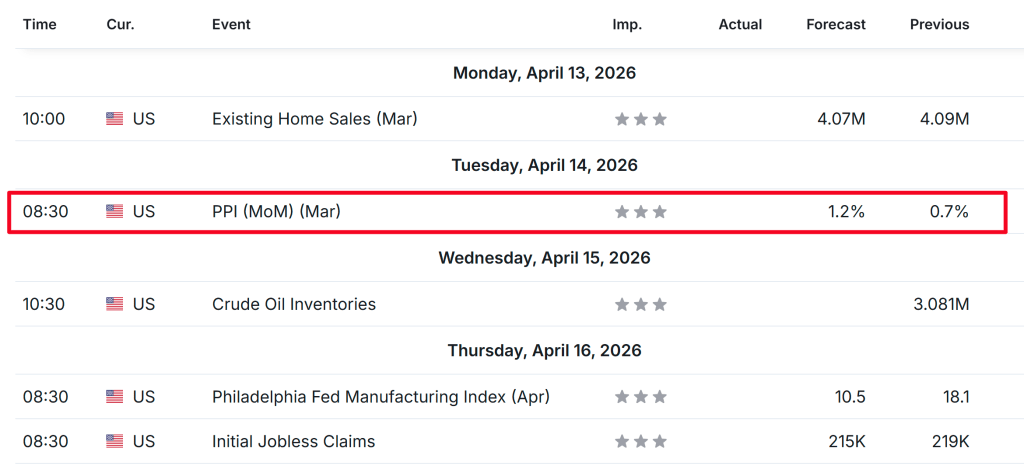Open PPI (MoM) (Mar) event details
Image resolution: width=1024 pixels, height=476 pixels.
276,212
